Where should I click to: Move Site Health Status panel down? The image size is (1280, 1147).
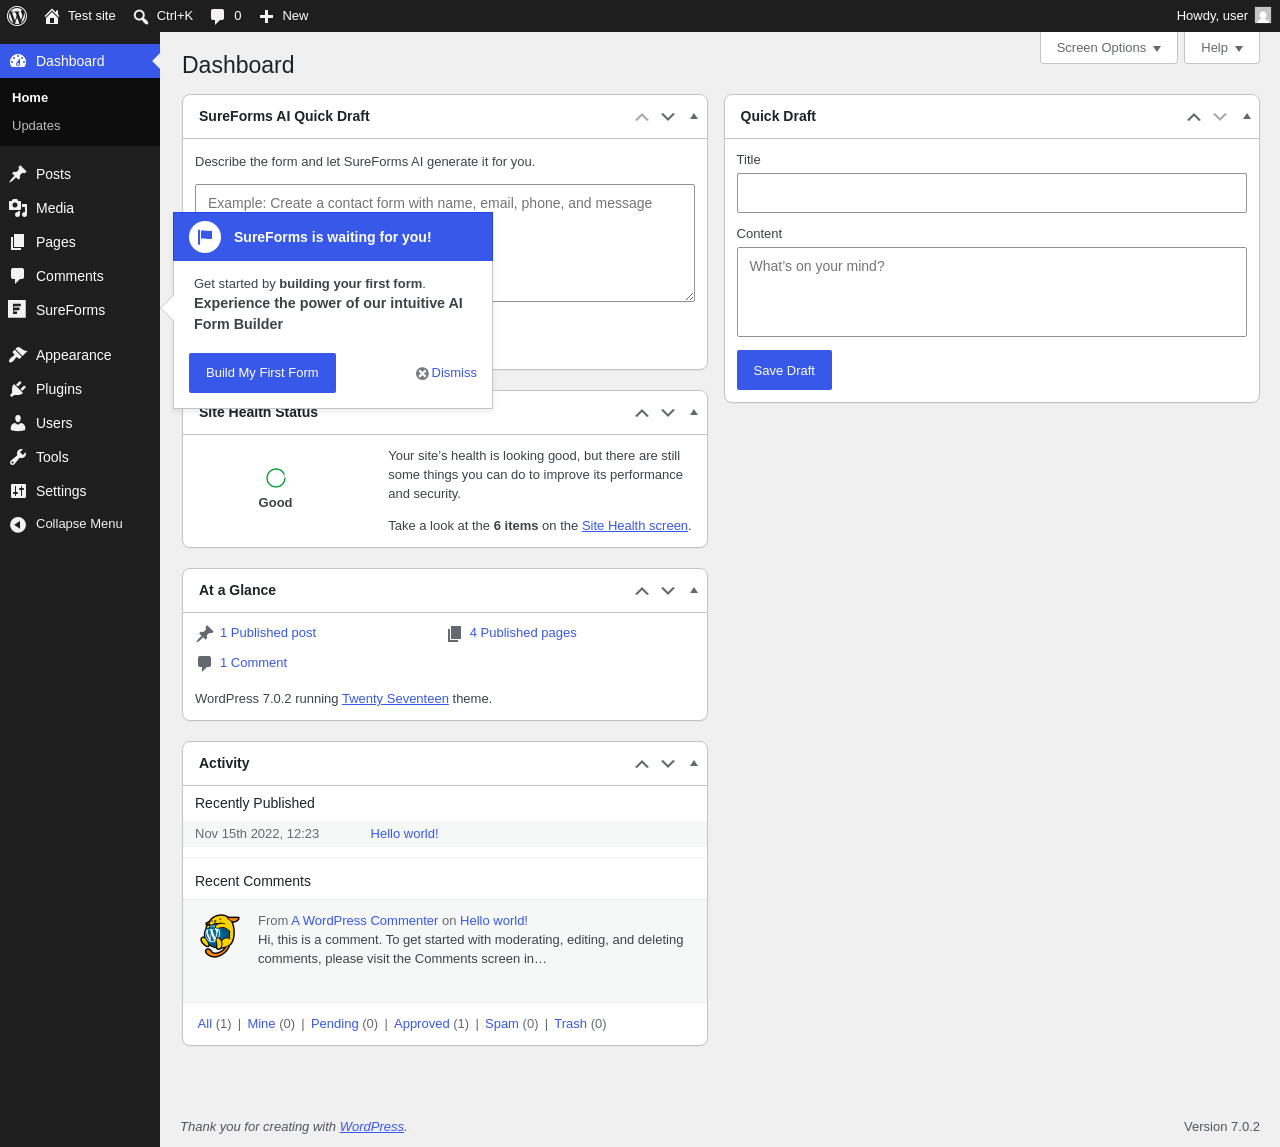pos(668,413)
